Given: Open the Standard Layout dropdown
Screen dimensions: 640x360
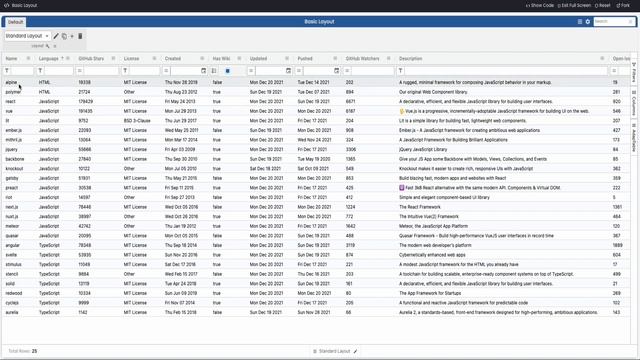Looking at the screenshot, I should pos(27,36).
